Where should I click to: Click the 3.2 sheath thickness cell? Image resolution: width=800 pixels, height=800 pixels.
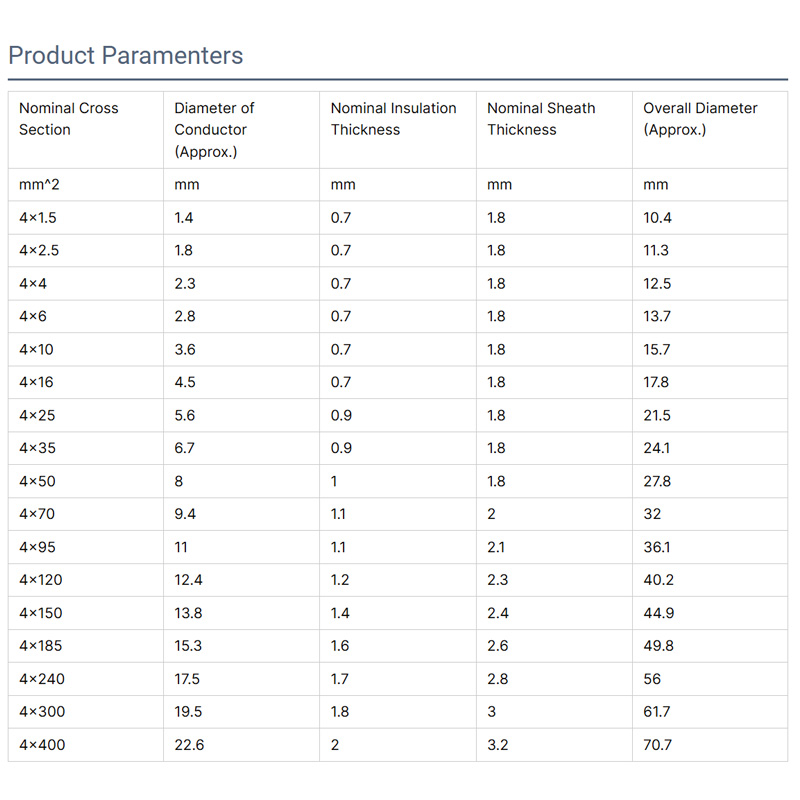coord(498,745)
